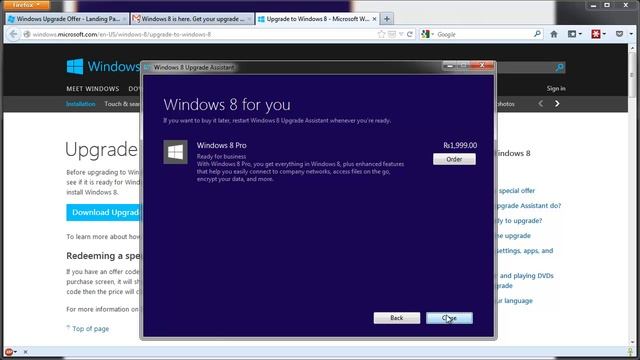Select the Touch & search sub-navigation item

(122, 104)
